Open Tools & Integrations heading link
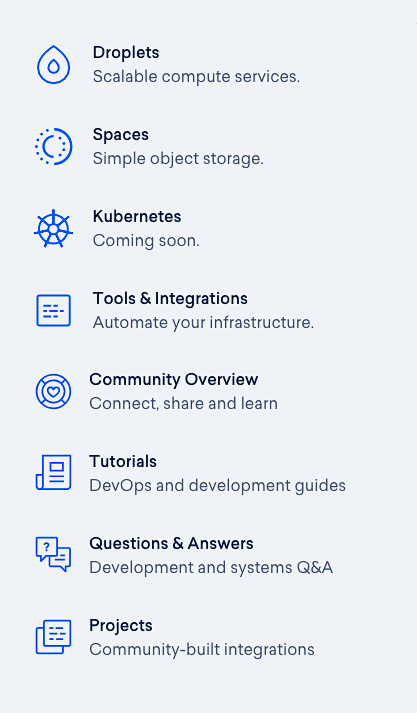417x713 pixels. 170,298
